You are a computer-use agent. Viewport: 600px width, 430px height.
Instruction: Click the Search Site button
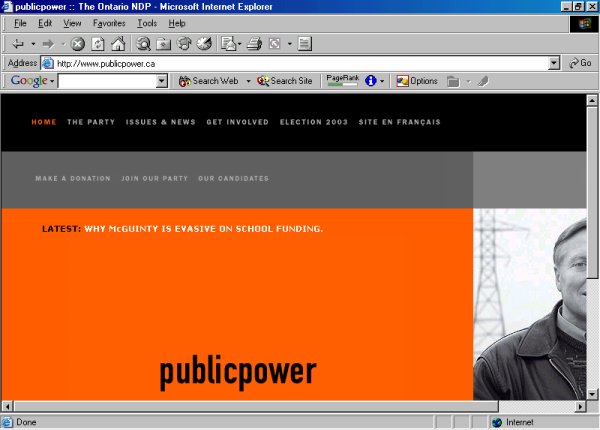284,81
